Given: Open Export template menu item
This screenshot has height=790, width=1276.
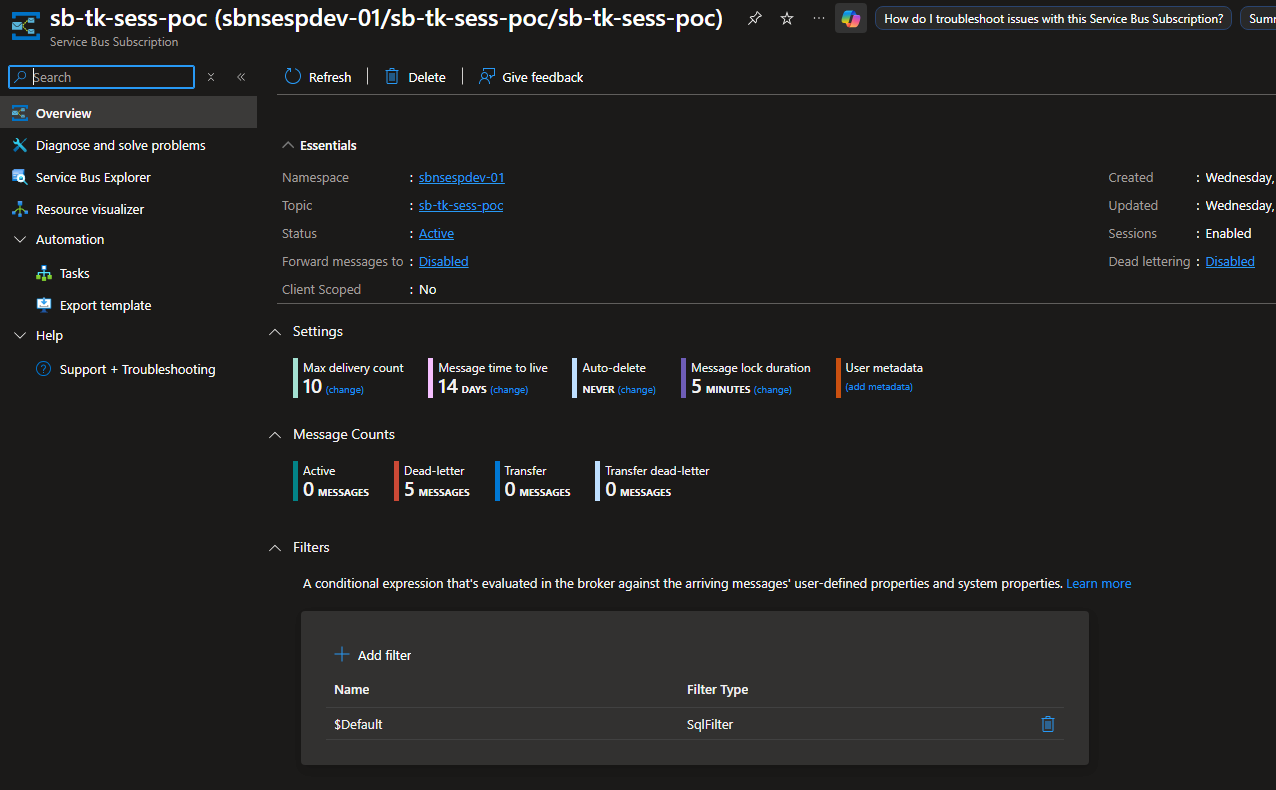Looking at the screenshot, I should click(105, 305).
